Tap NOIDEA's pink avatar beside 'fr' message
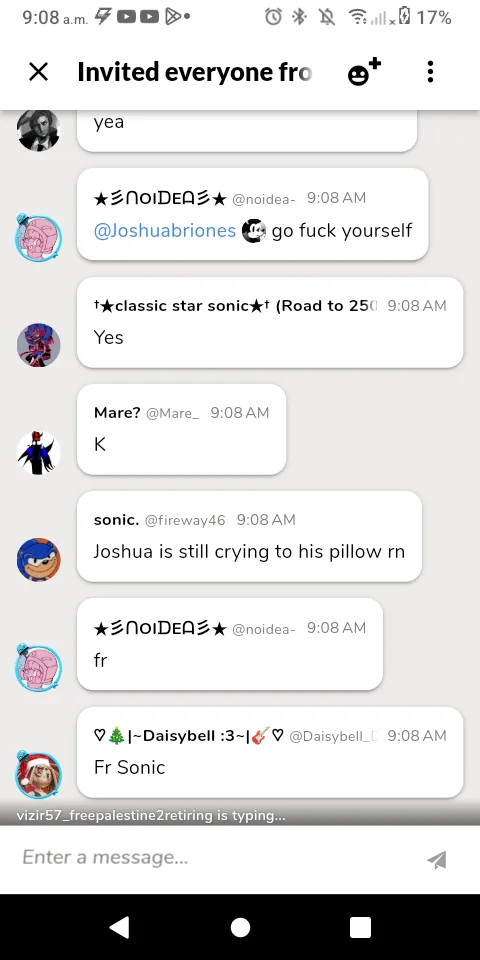 coord(39,667)
